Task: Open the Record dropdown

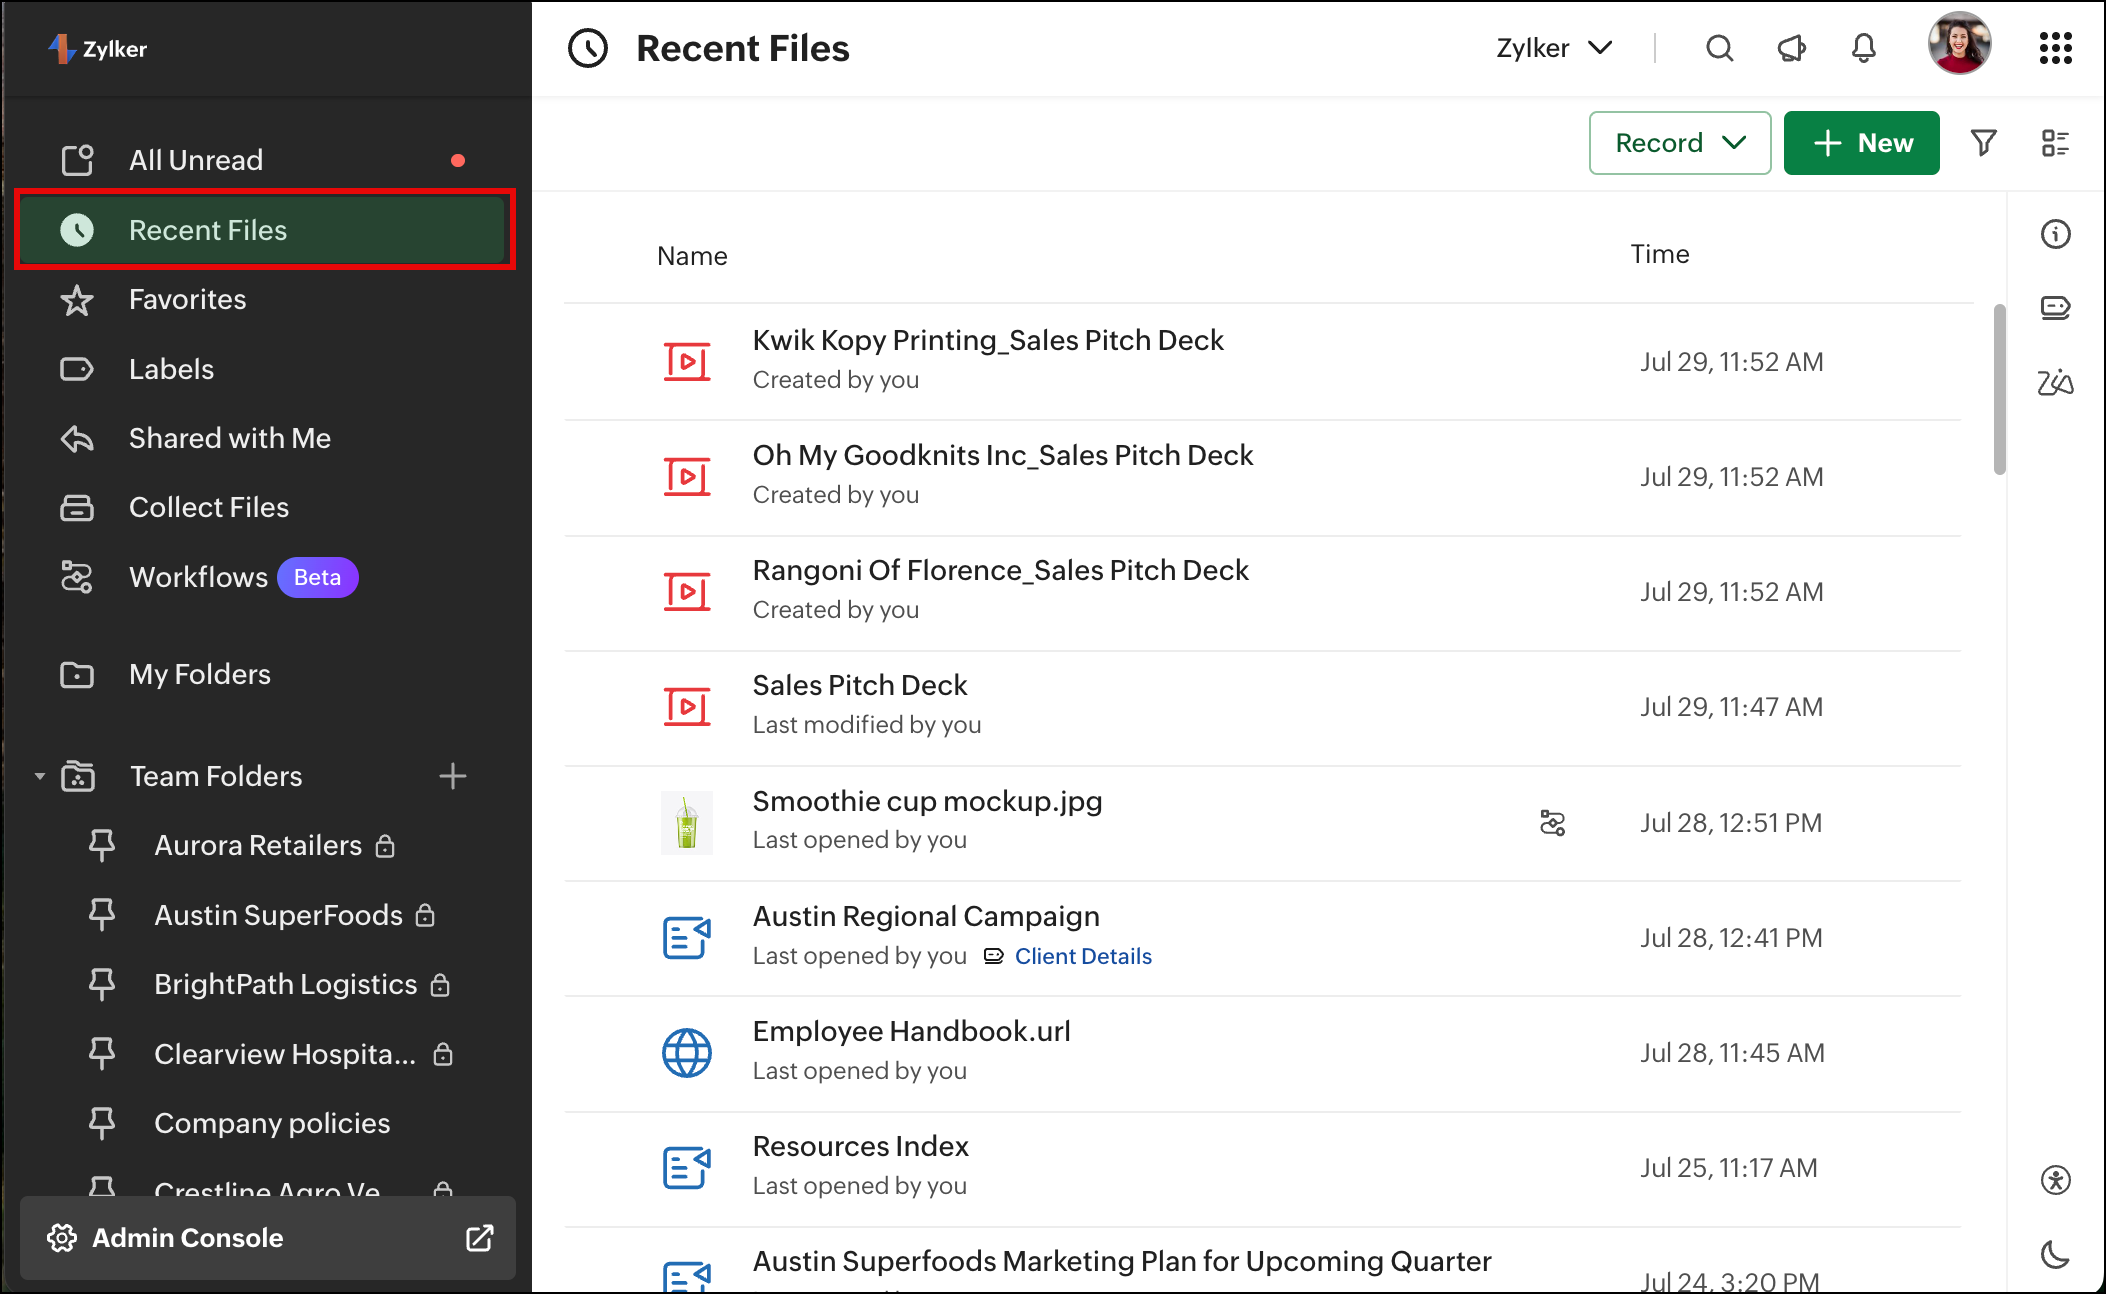Action: [1679, 143]
